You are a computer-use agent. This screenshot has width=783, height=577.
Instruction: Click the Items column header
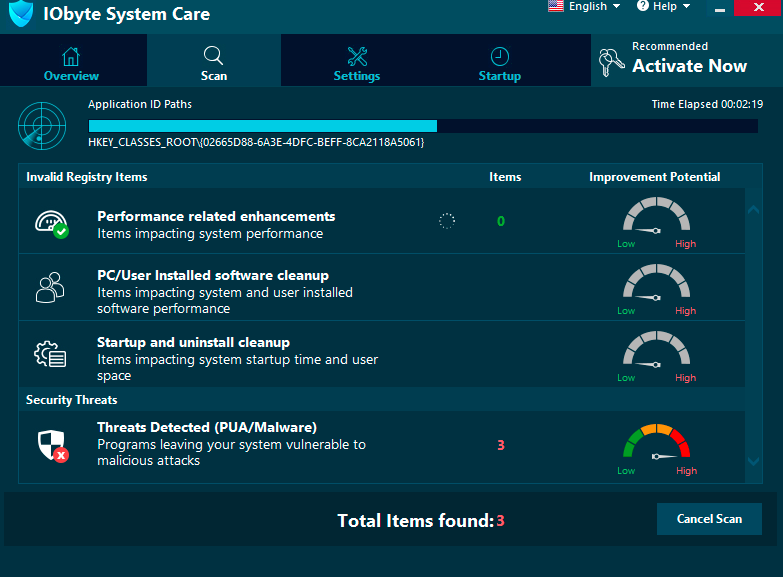505,177
